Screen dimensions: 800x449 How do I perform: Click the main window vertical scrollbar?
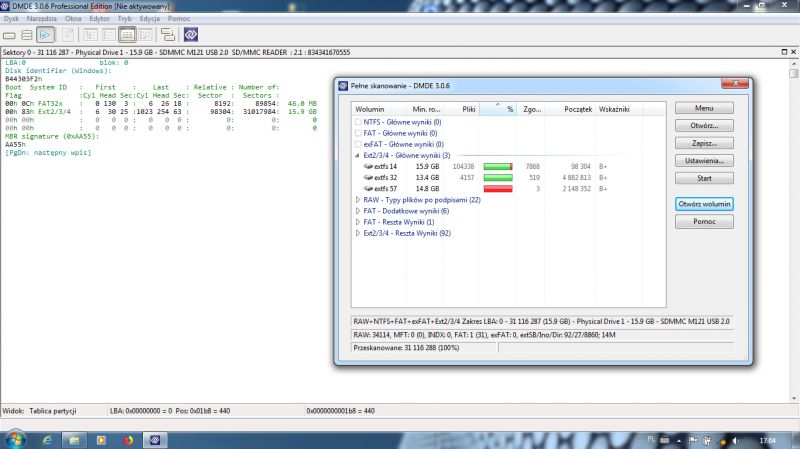tap(793, 230)
